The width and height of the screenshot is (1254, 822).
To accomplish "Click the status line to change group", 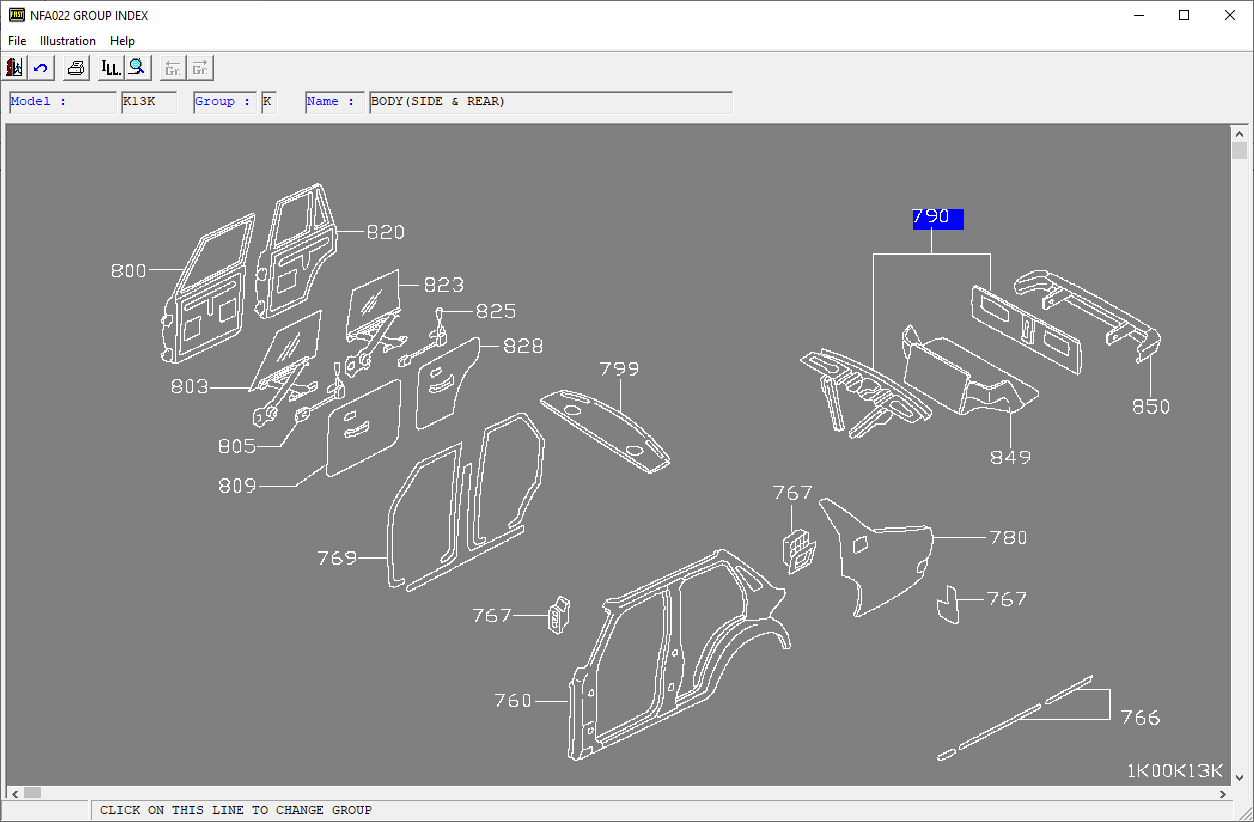I will click(x=235, y=810).
